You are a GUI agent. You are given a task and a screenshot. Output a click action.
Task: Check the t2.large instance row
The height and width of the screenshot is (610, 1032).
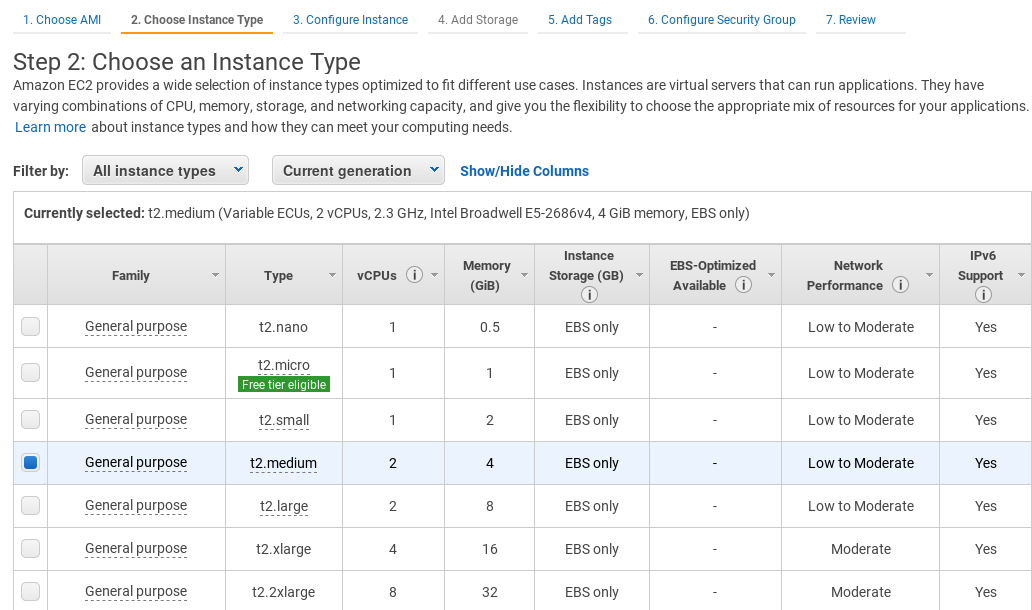coord(30,505)
